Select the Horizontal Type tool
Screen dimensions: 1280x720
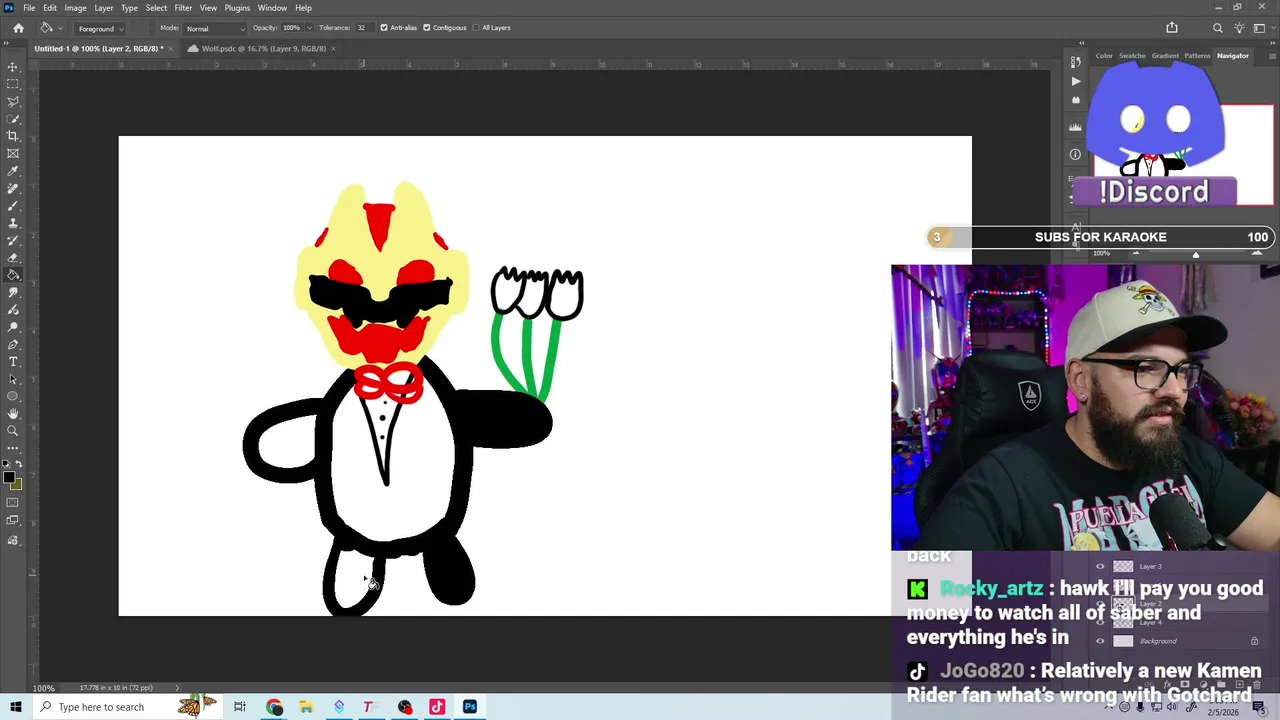pos(13,361)
